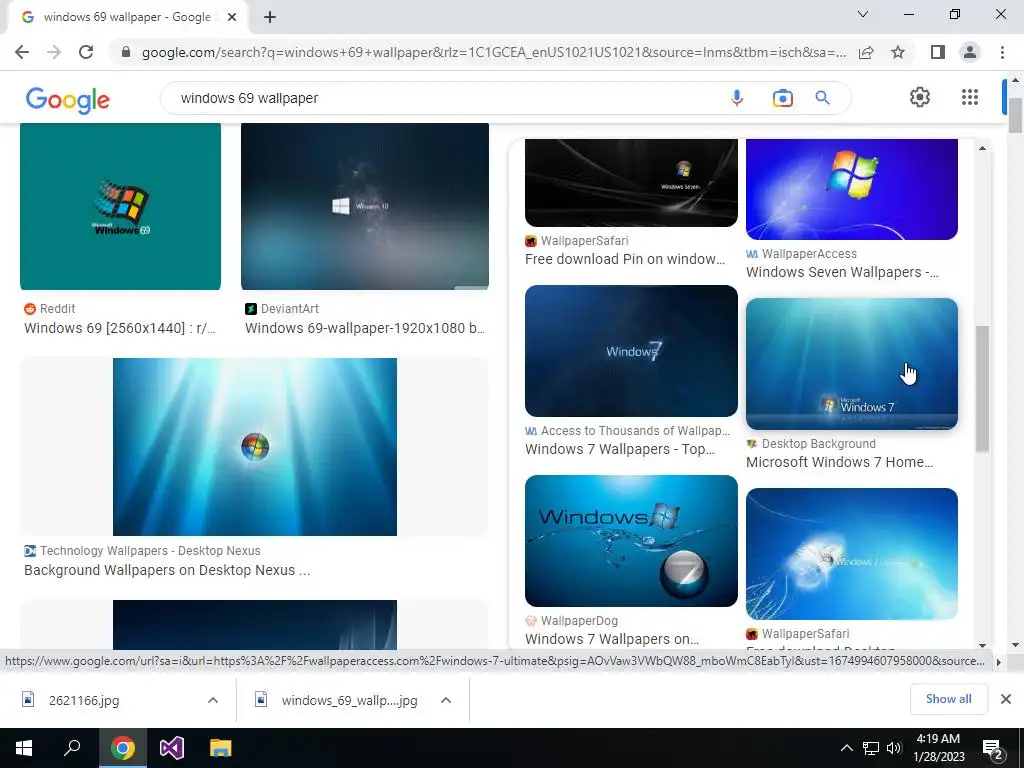Bookmark this page with the star icon
Viewport: 1024px width, 768px height.
[898, 52]
